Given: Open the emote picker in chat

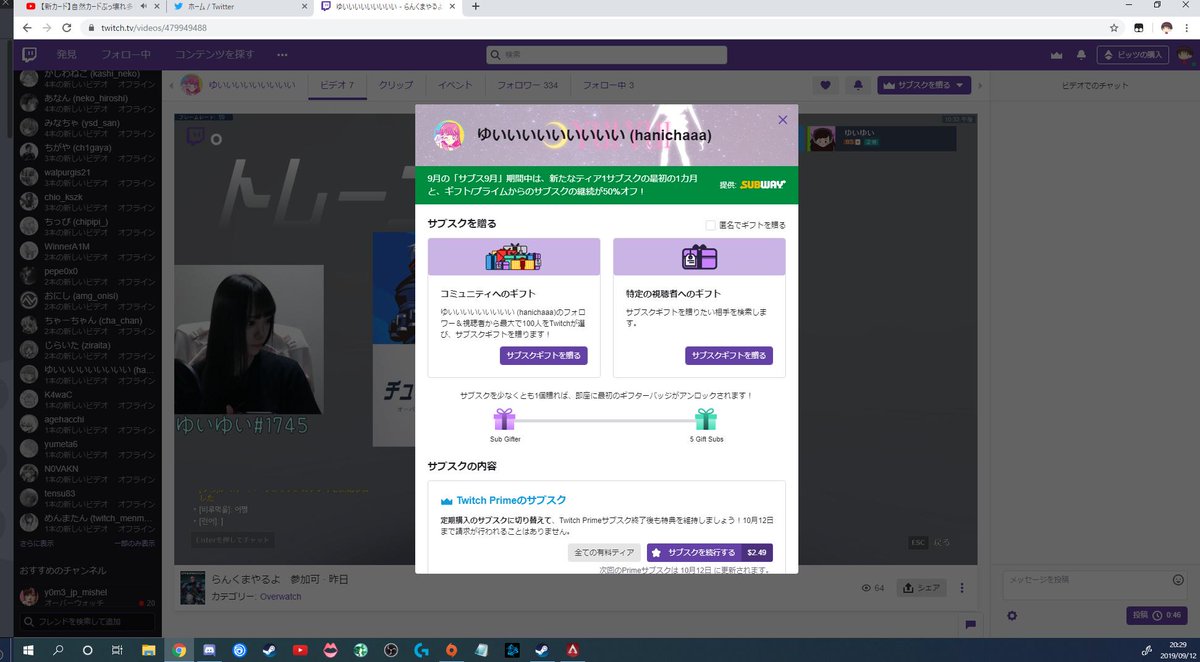Looking at the screenshot, I should coord(1178,579).
